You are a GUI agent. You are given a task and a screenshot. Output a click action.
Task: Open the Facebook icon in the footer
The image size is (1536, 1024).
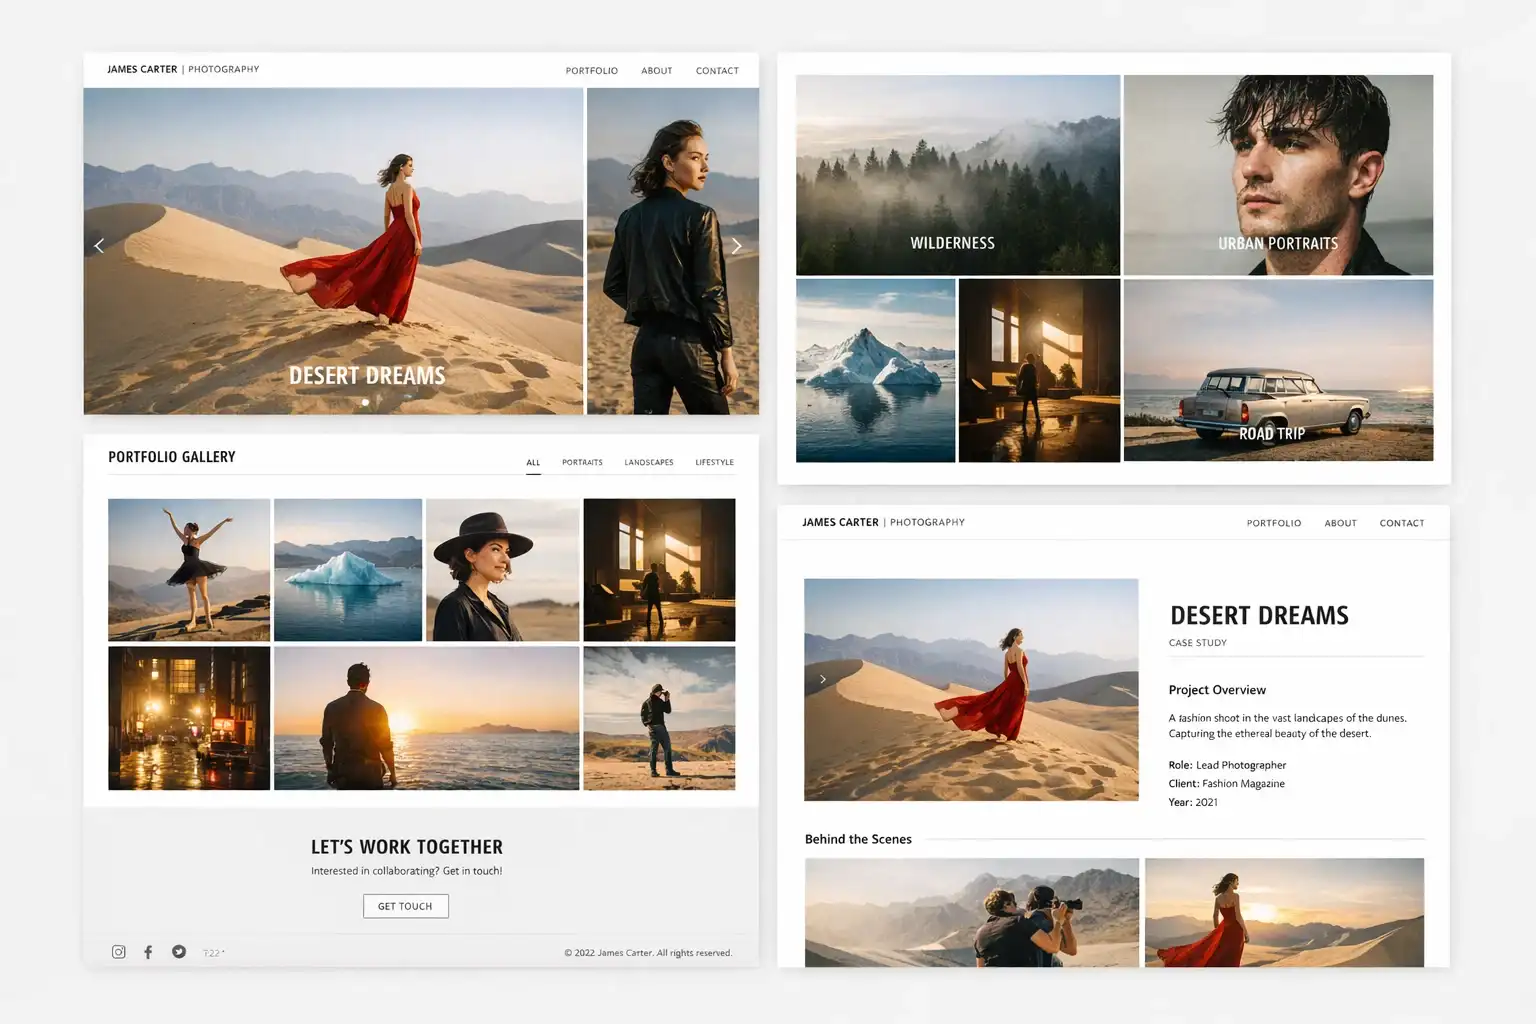tap(148, 952)
